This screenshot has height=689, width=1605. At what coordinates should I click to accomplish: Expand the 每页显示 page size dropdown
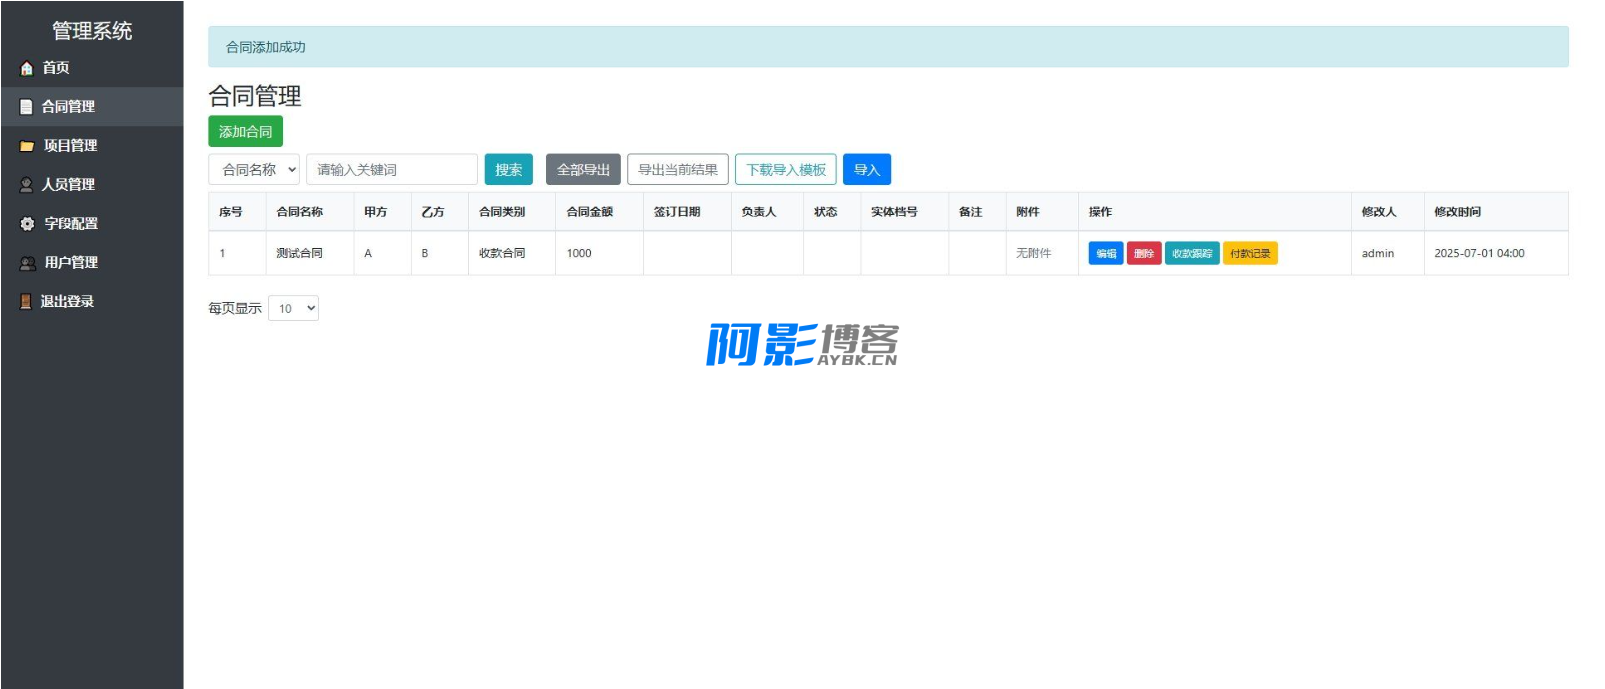[293, 309]
